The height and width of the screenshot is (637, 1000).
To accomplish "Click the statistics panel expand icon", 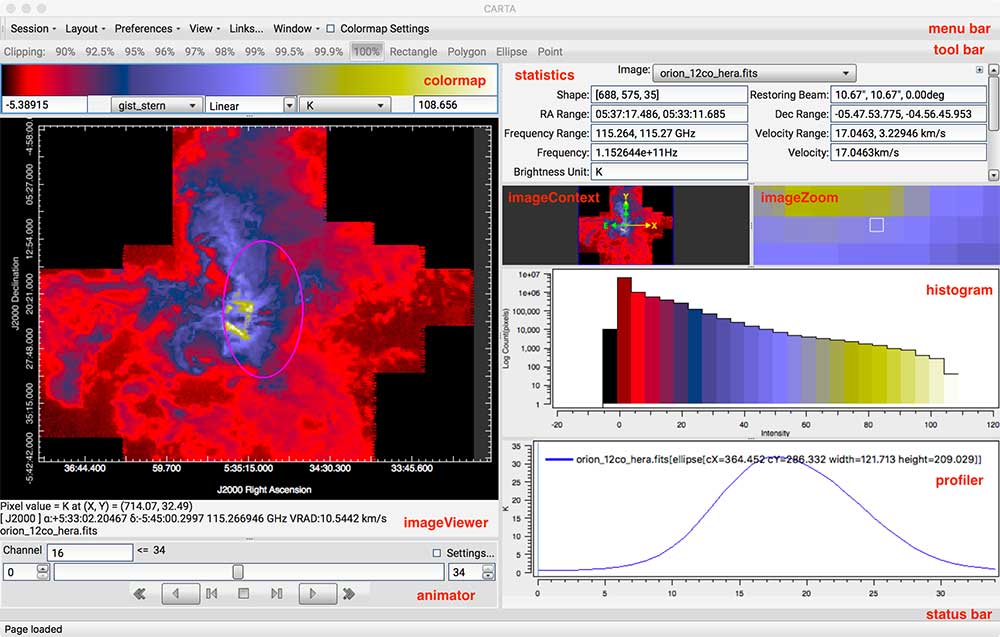I will [980, 70].
